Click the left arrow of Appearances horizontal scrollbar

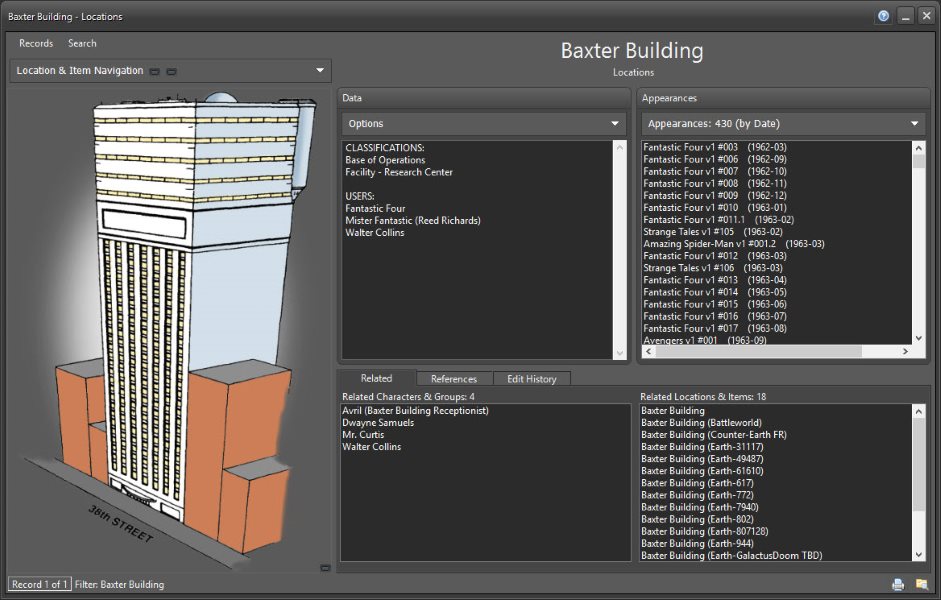click(x=648, y=351)
